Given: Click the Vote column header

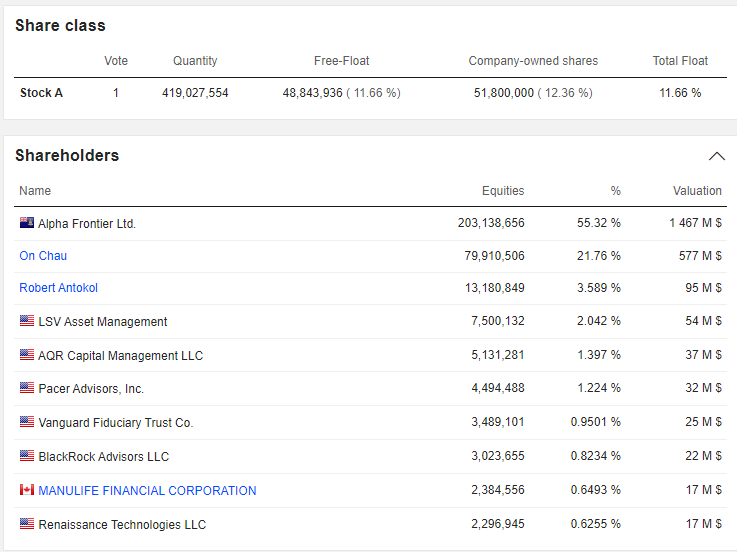Looking at the screenshot, I should (116, 61).
